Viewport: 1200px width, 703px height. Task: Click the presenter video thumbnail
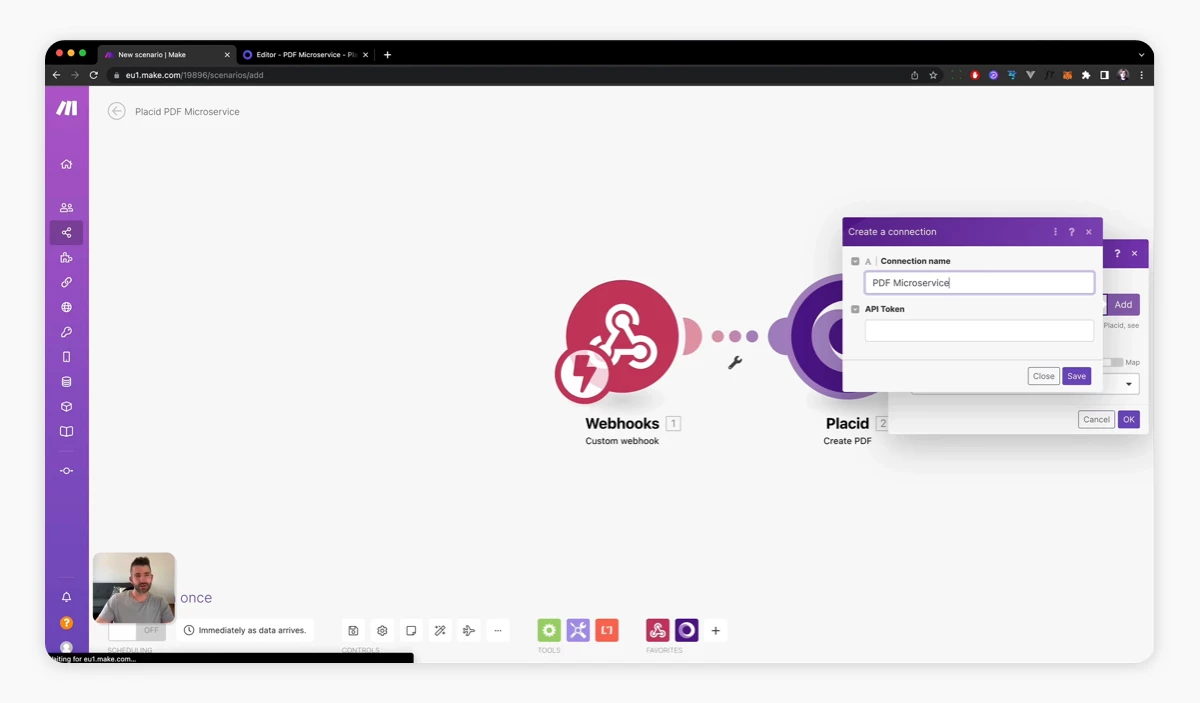[134, 588]
